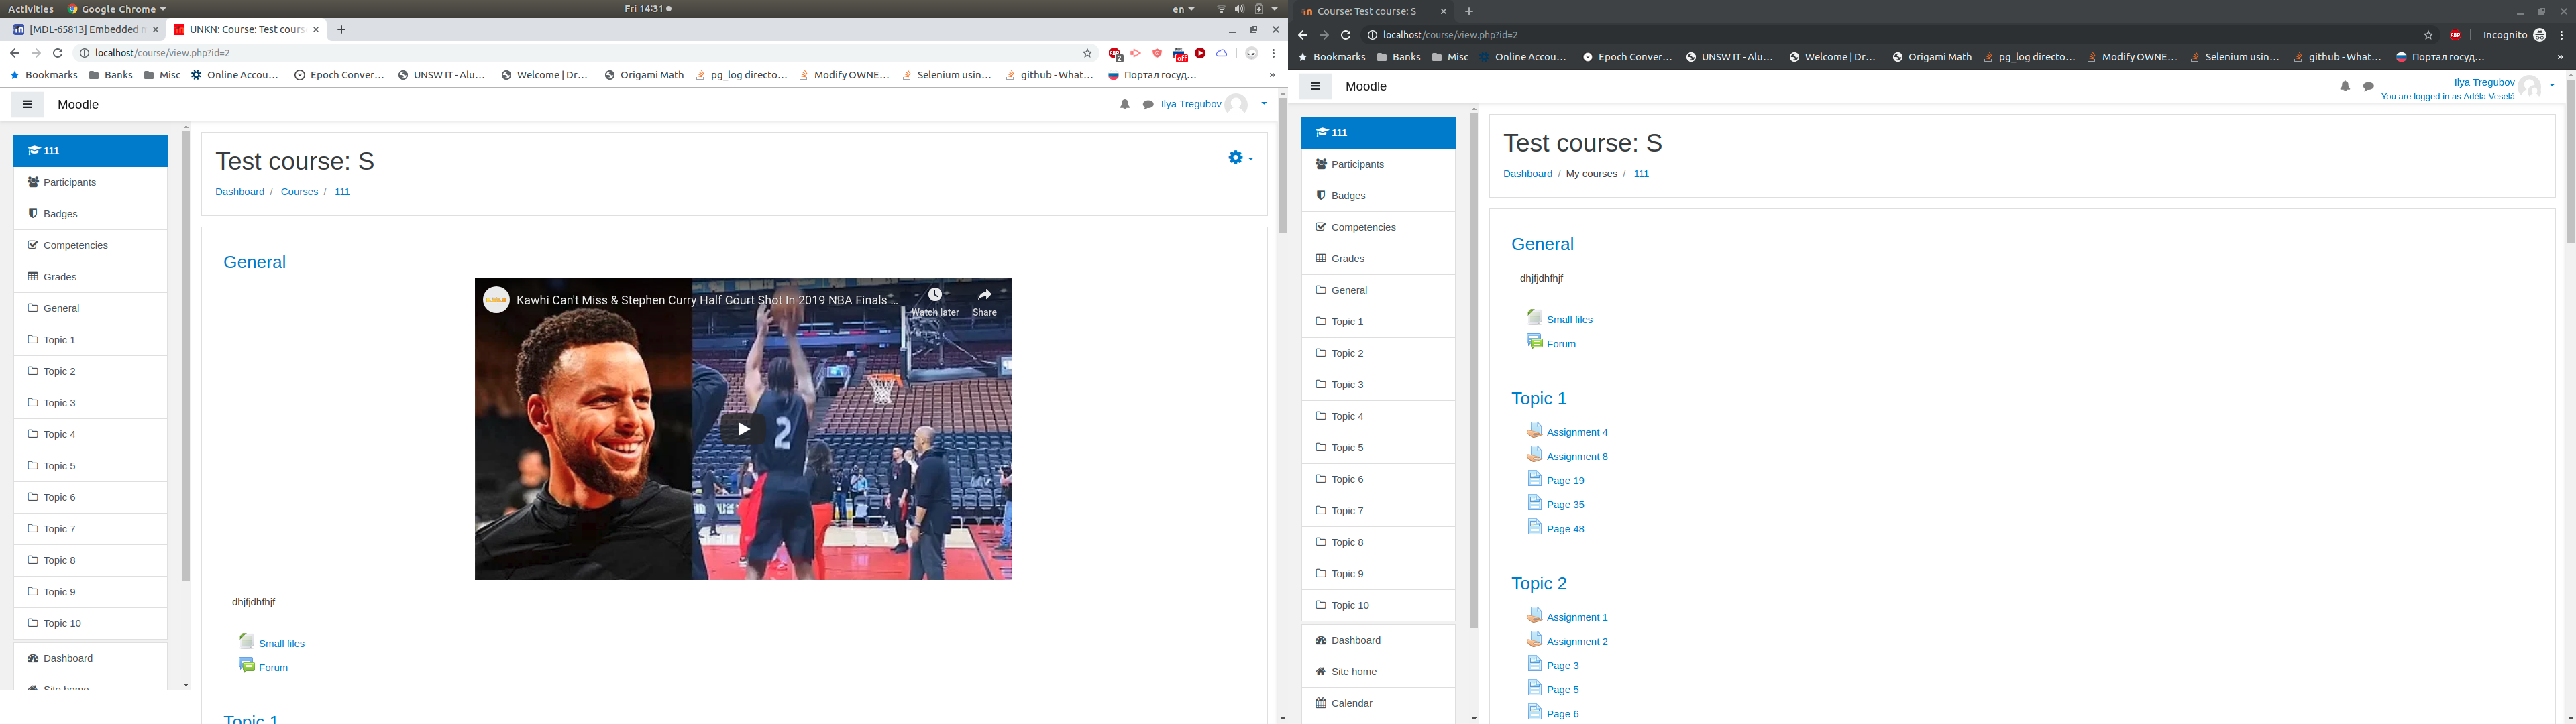Open Small files folder icon in right window

tap(1534, 317)
